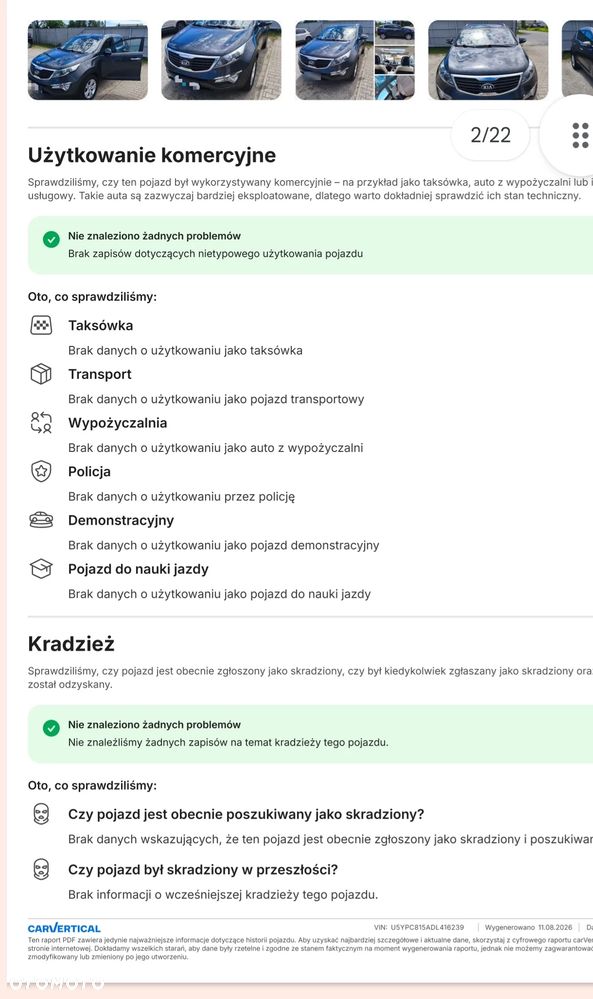
Task: Click the graduation cap icon for Pojazd do nauki jazdy
Action: pos(41,568)
